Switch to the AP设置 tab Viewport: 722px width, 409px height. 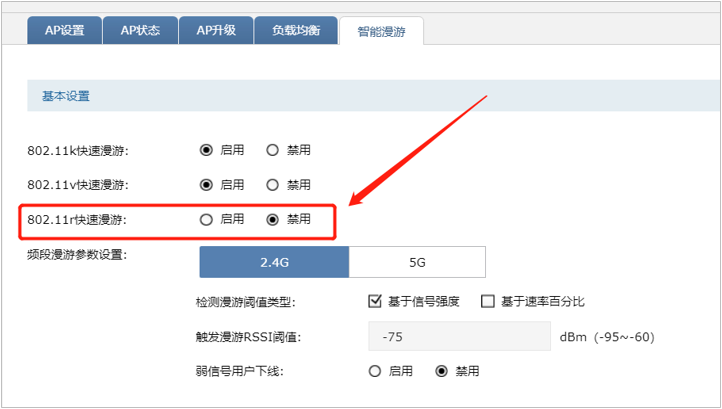click(x=64, y=30)
